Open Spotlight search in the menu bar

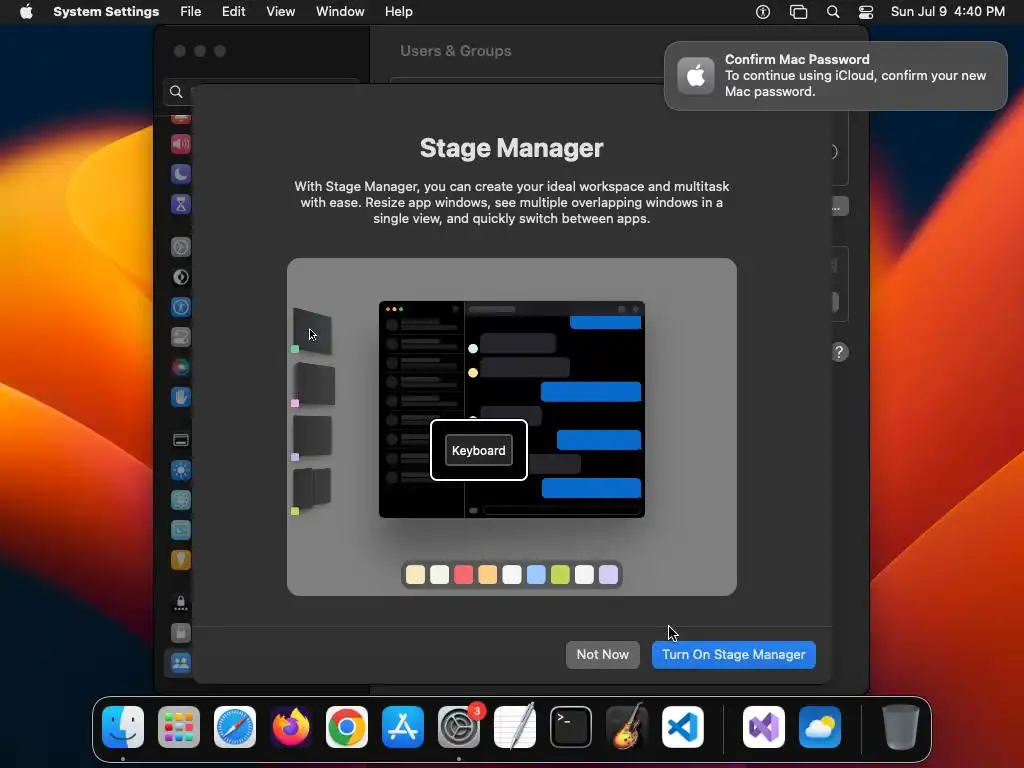833,12
